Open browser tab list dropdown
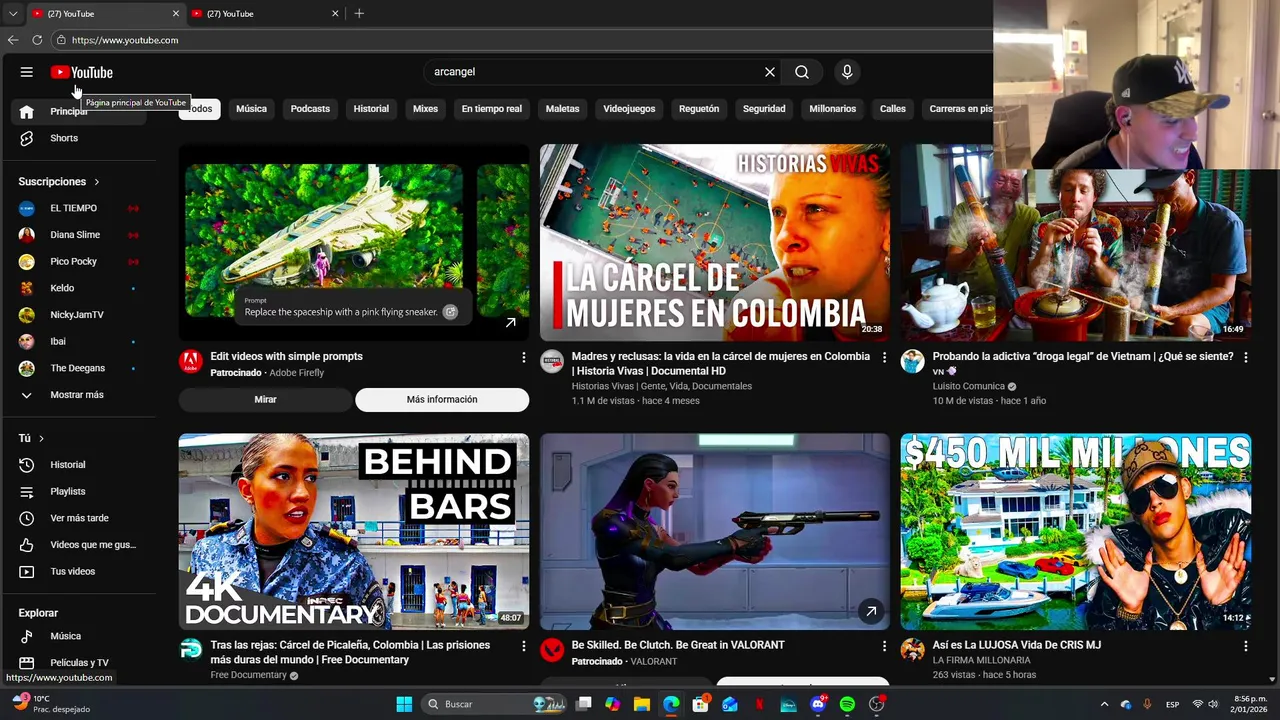This screenshot has height=720, width=1280. 12,13
